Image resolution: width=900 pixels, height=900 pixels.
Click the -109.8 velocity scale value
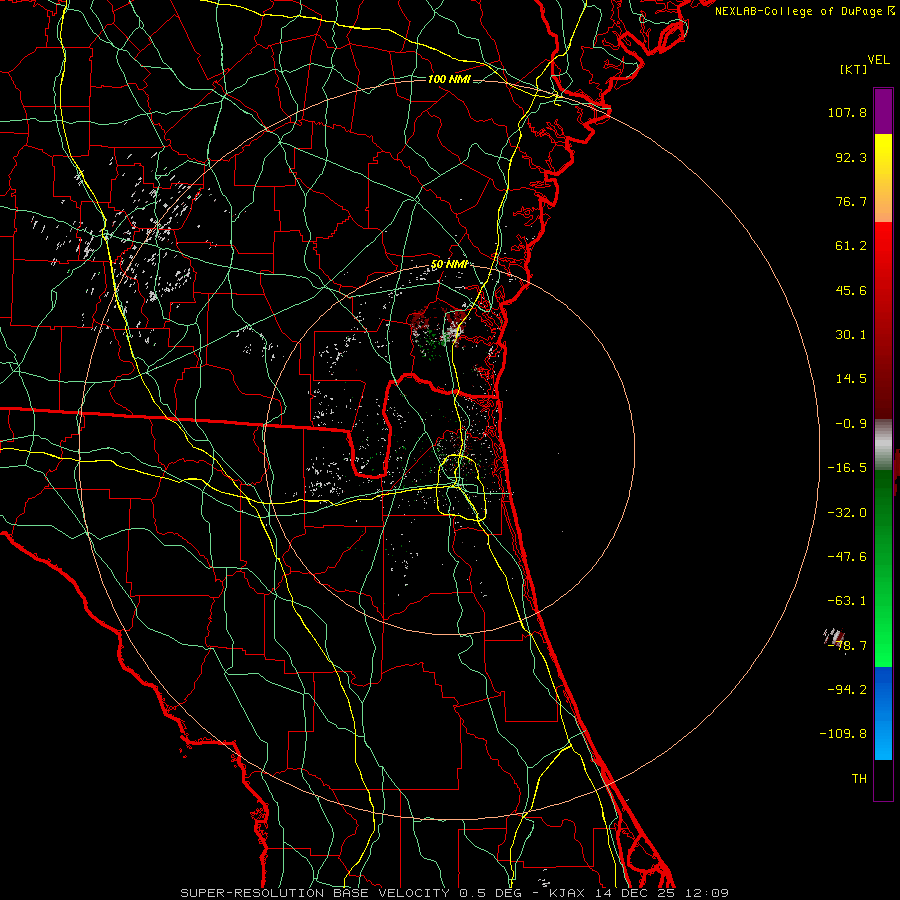click(x=843, y=734)
